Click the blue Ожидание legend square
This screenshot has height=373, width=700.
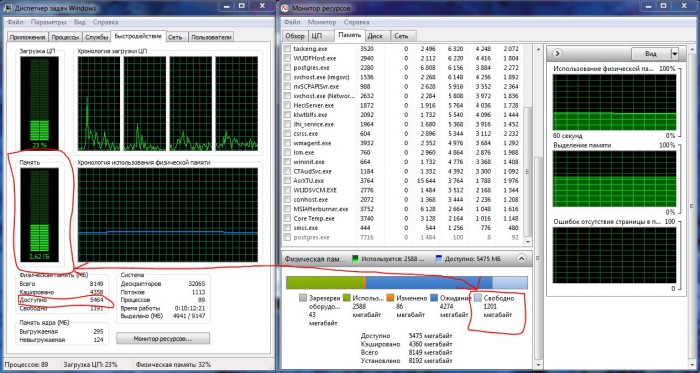coord(433,298)
